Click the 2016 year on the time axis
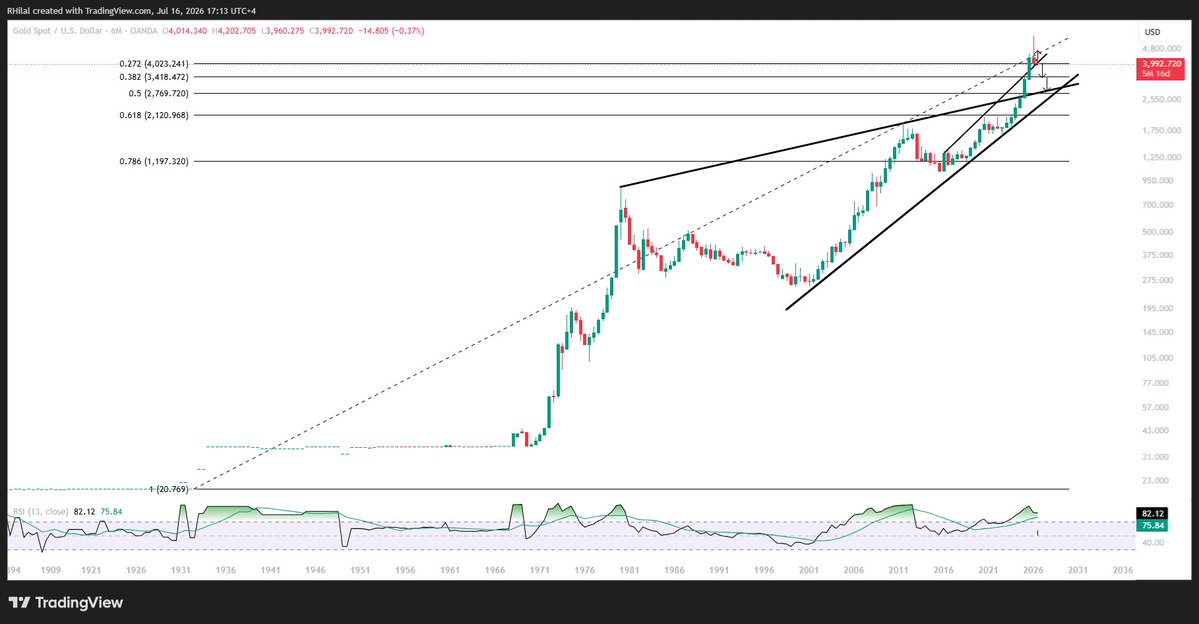1199x624 pixels. [x=944, y=570]
